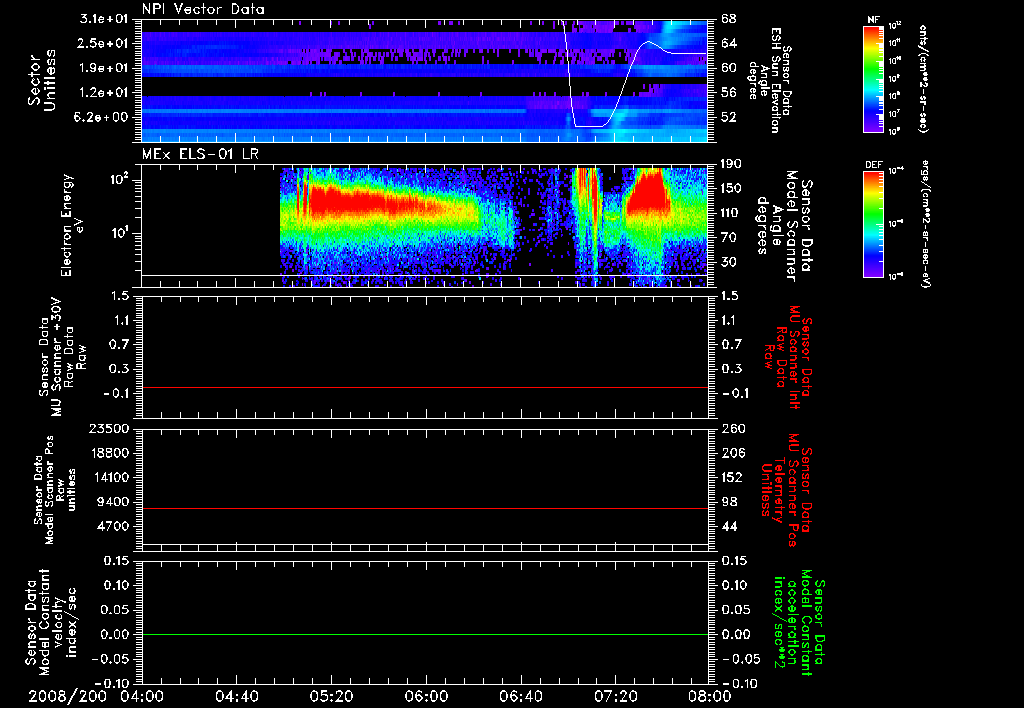Click the '07:20' time tick label

(x=615, y=696)
